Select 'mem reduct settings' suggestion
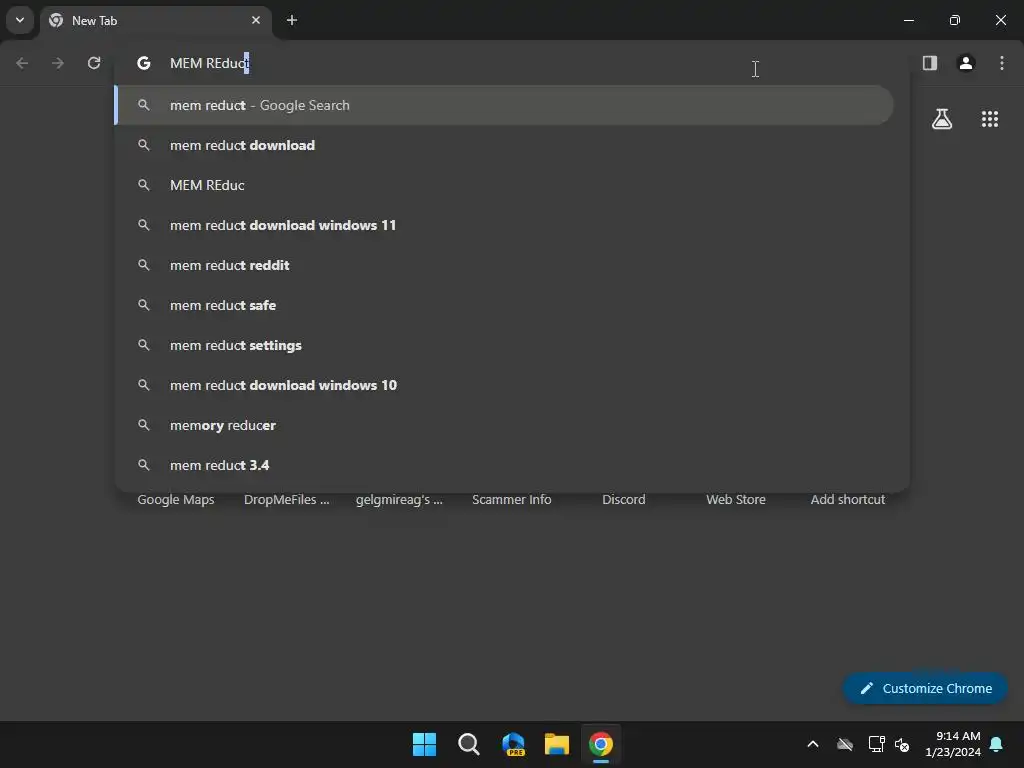The height and width of the screenshot is (768, 1024). coord(504,345)
